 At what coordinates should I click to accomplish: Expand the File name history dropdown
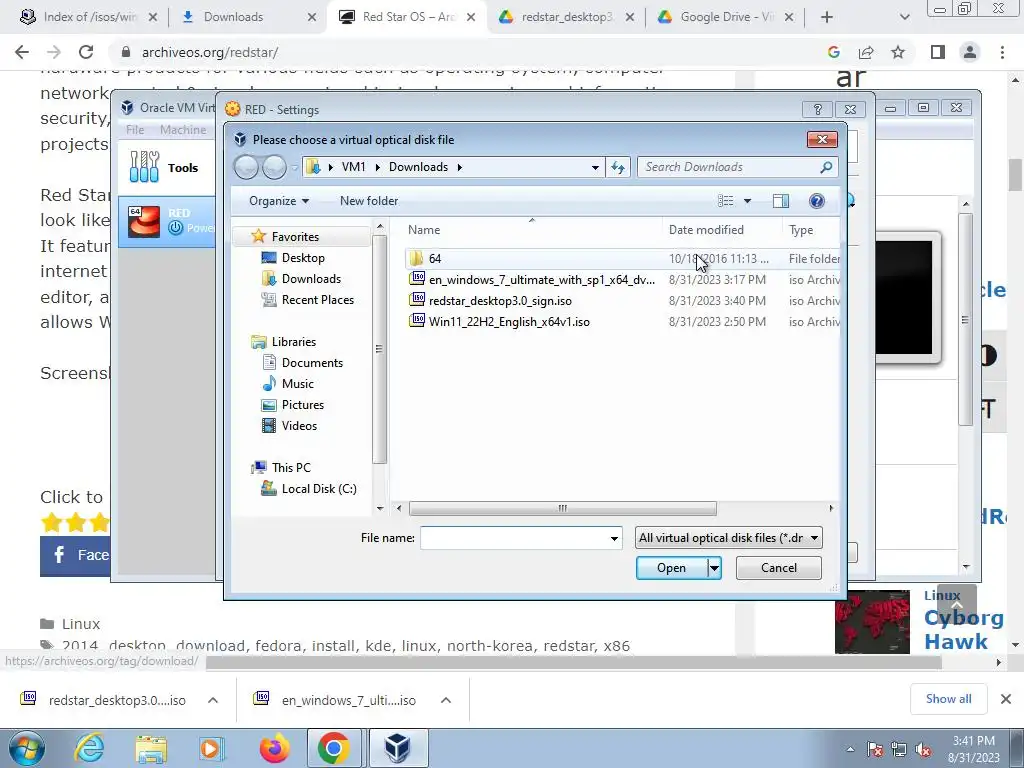point(614,538)
